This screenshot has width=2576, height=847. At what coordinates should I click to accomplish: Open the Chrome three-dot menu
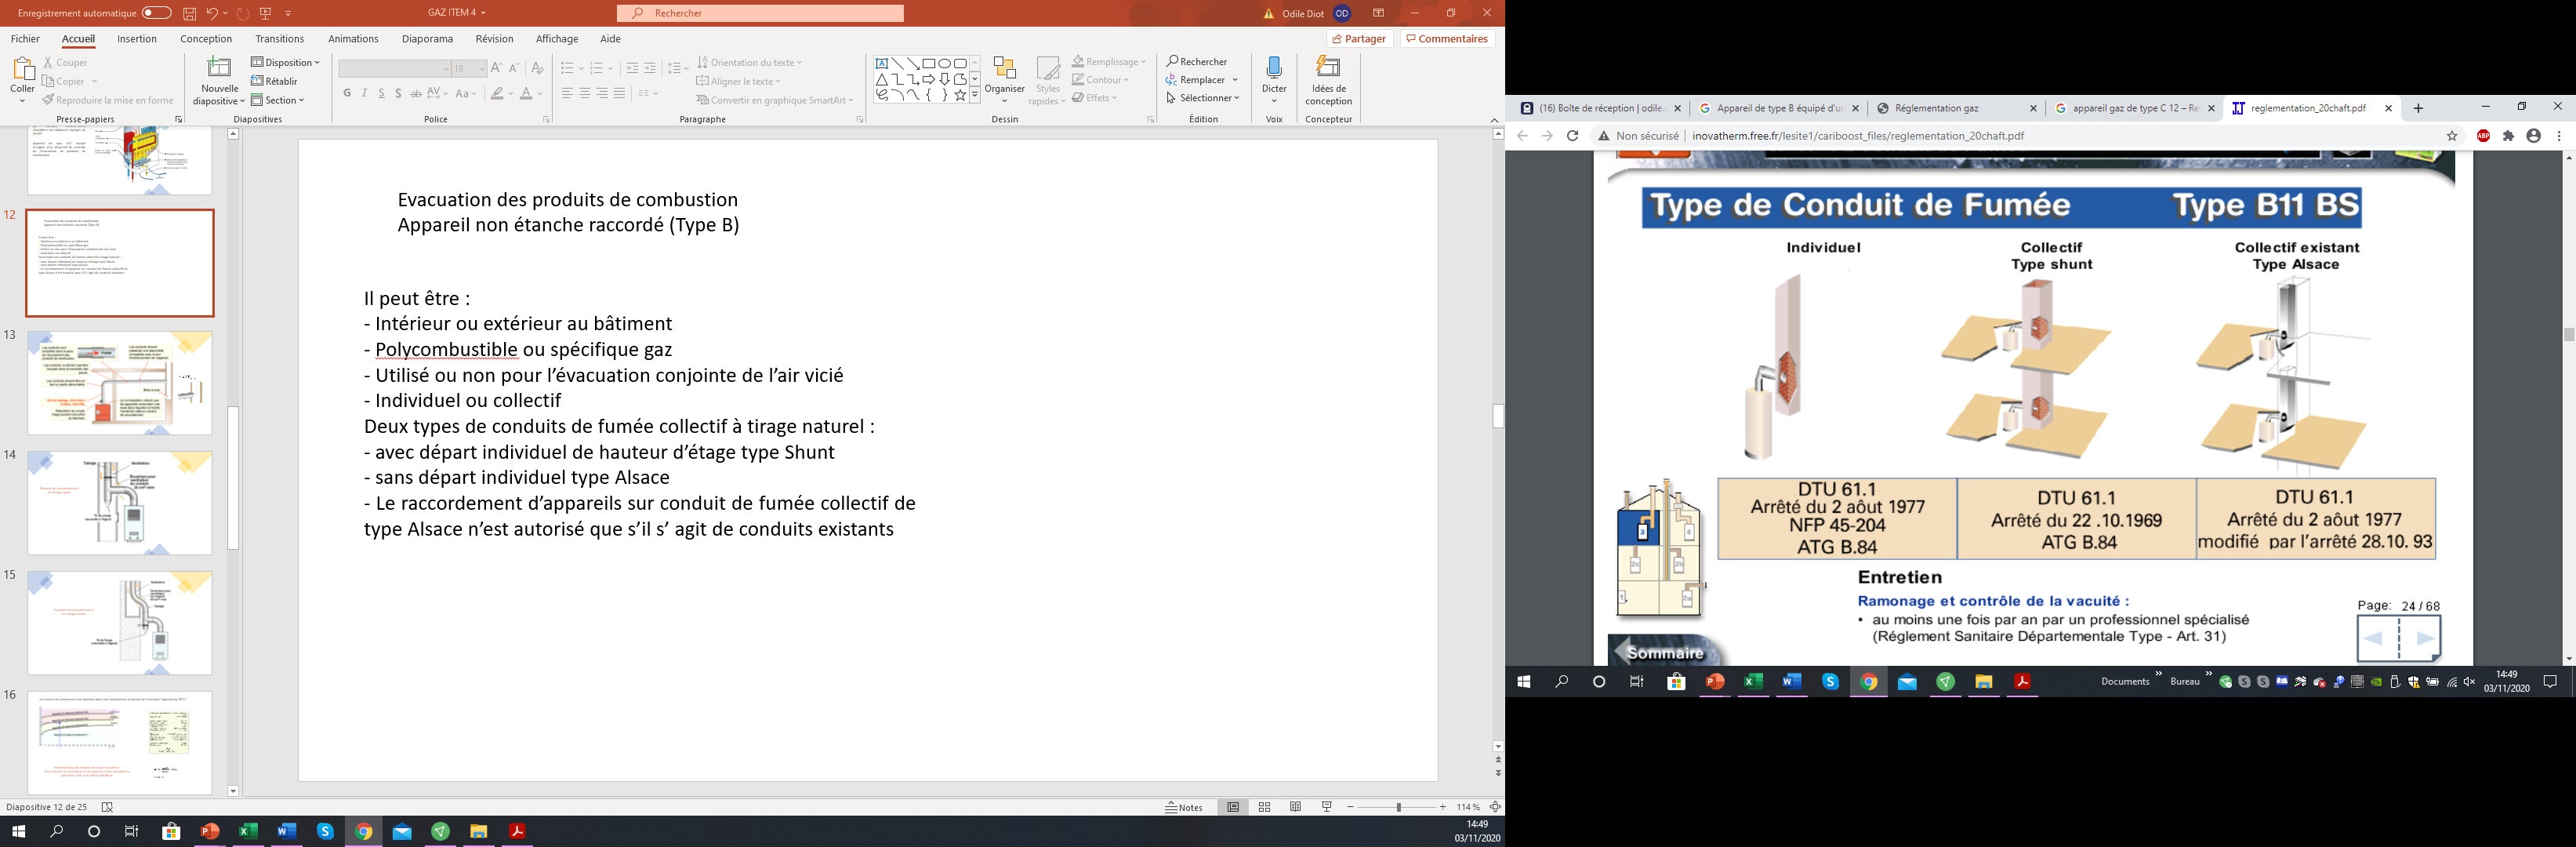(2559, 136)
